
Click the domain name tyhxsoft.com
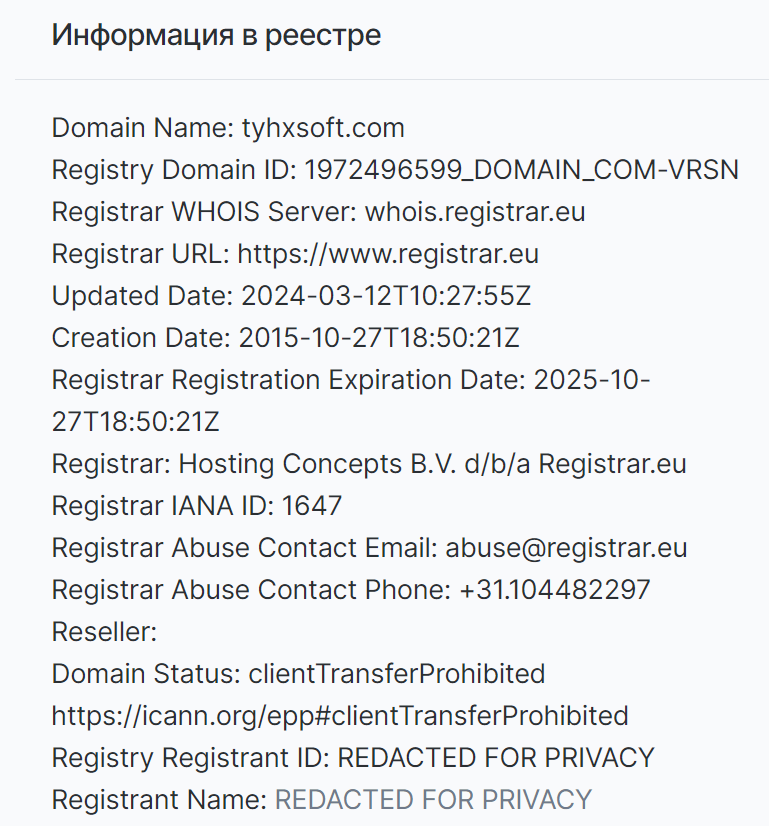(x=323, y=128)
